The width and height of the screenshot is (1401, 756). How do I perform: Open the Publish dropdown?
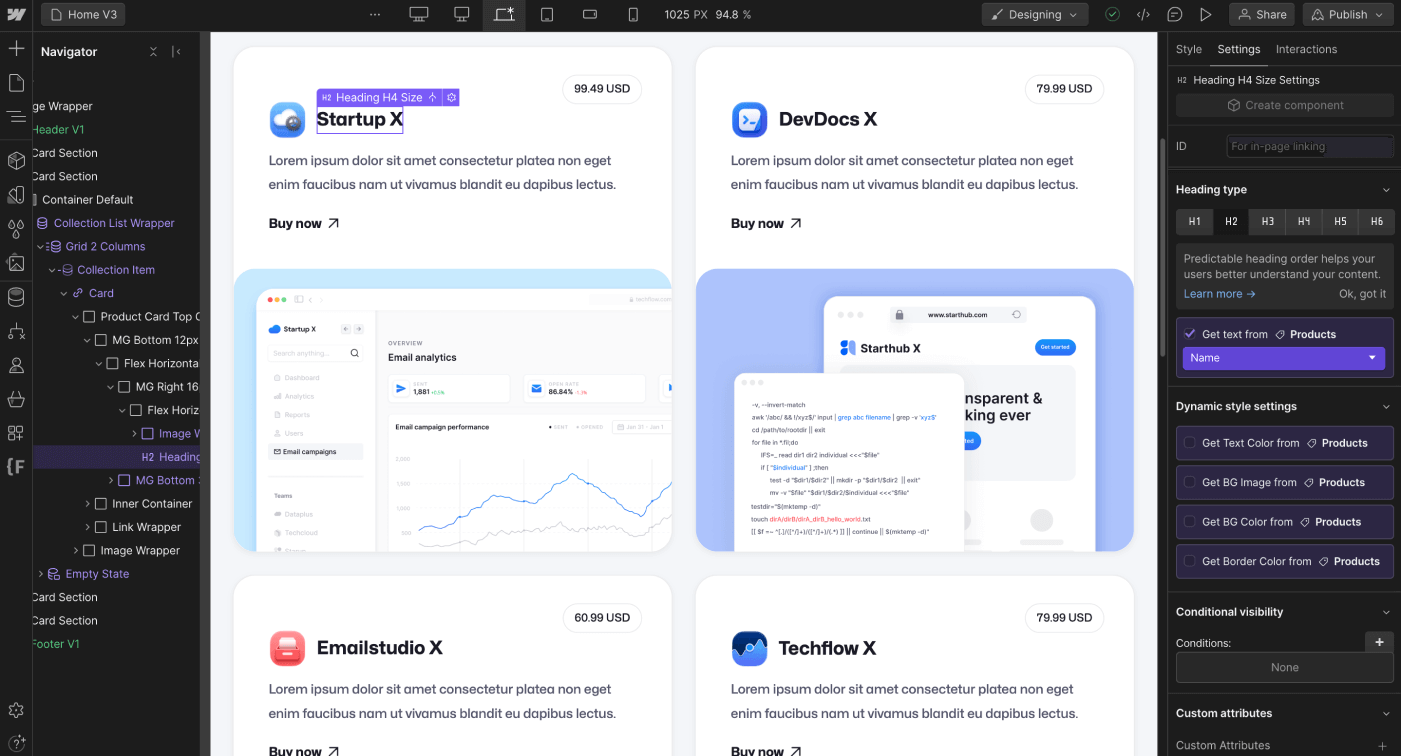[x=1347, y=15]
